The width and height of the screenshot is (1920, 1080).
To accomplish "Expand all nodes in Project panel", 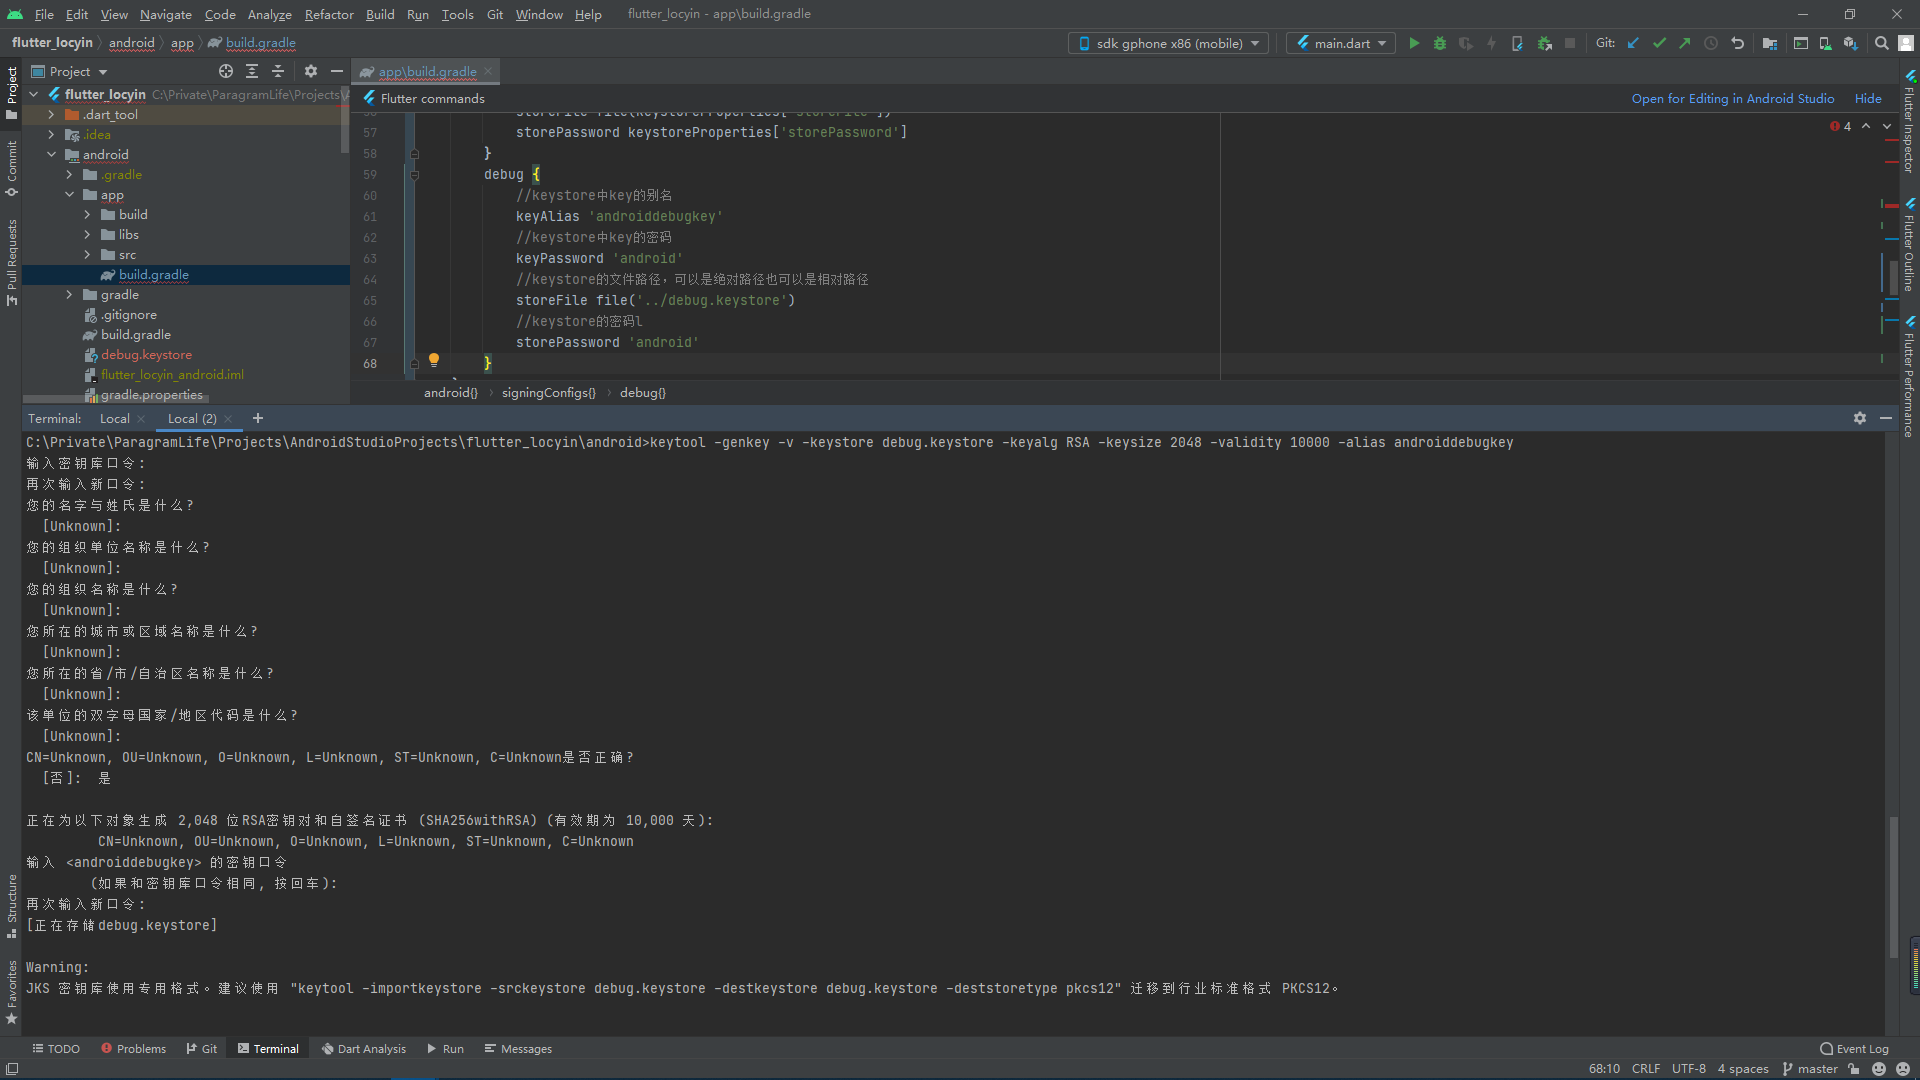I will click(252, 71).
